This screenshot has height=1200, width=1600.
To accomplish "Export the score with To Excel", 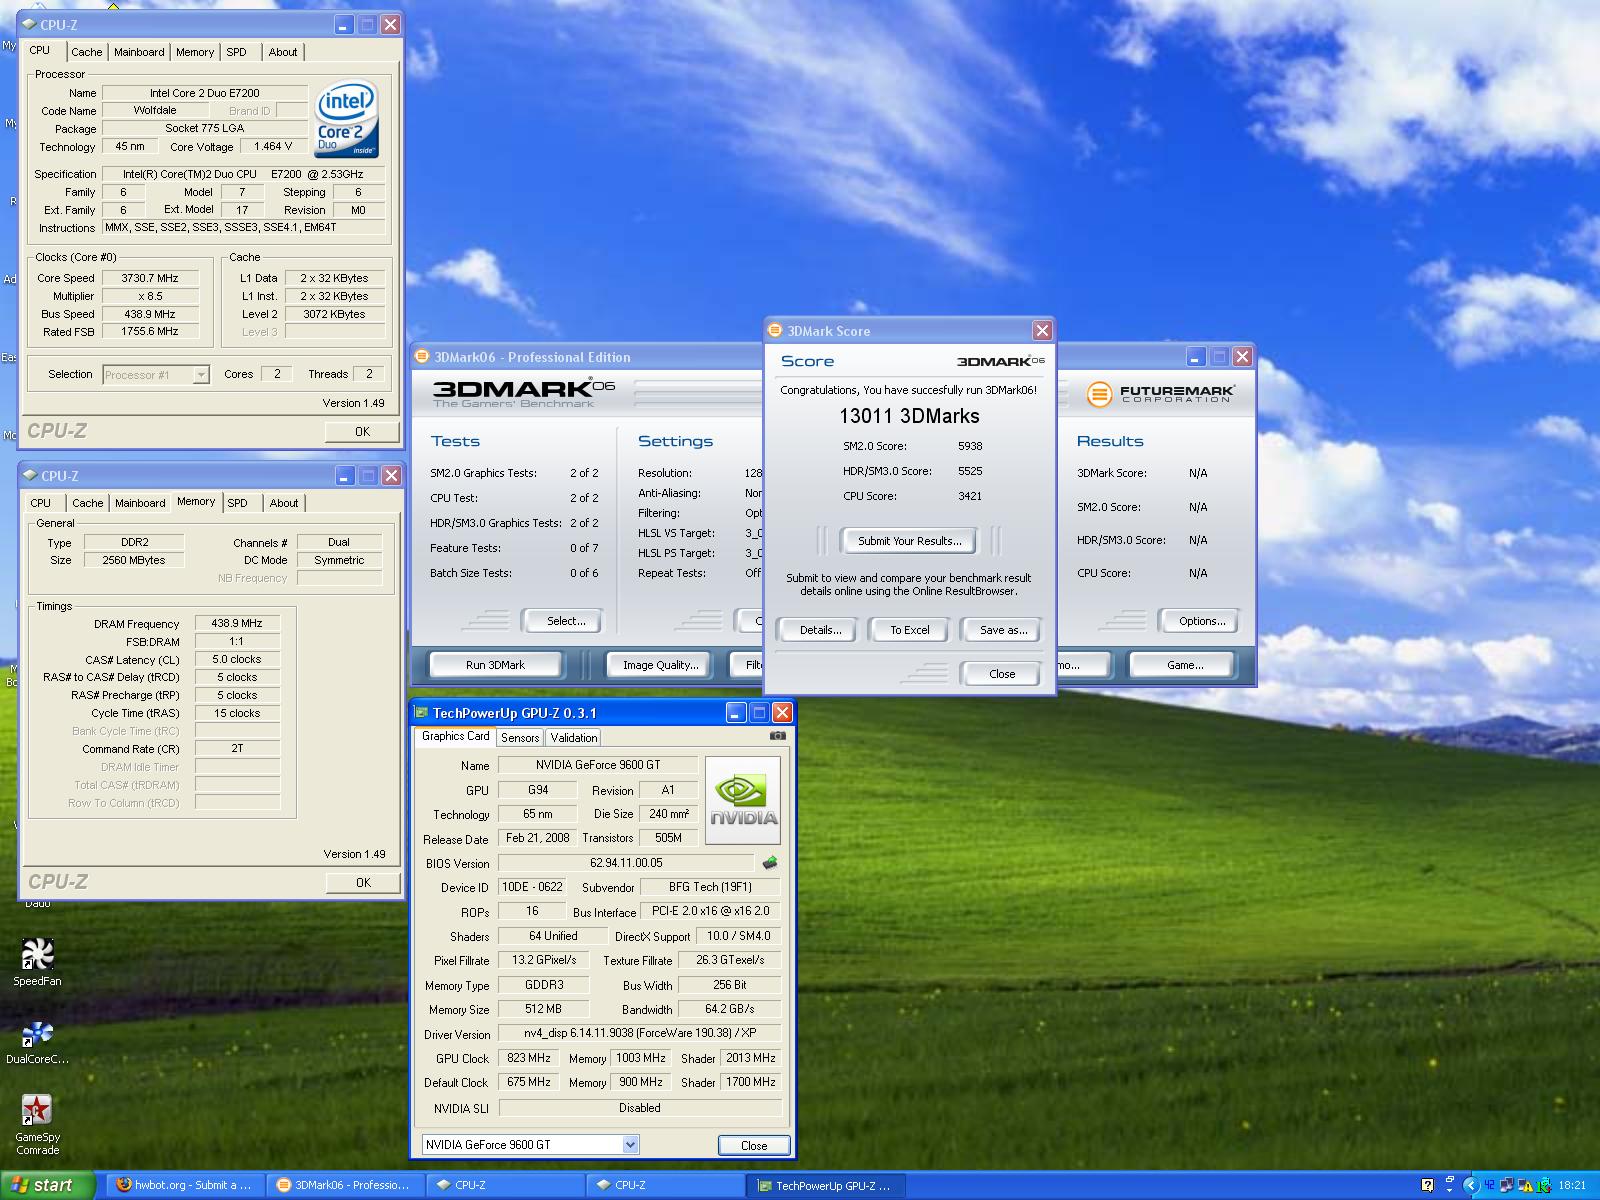I will 910,630.
